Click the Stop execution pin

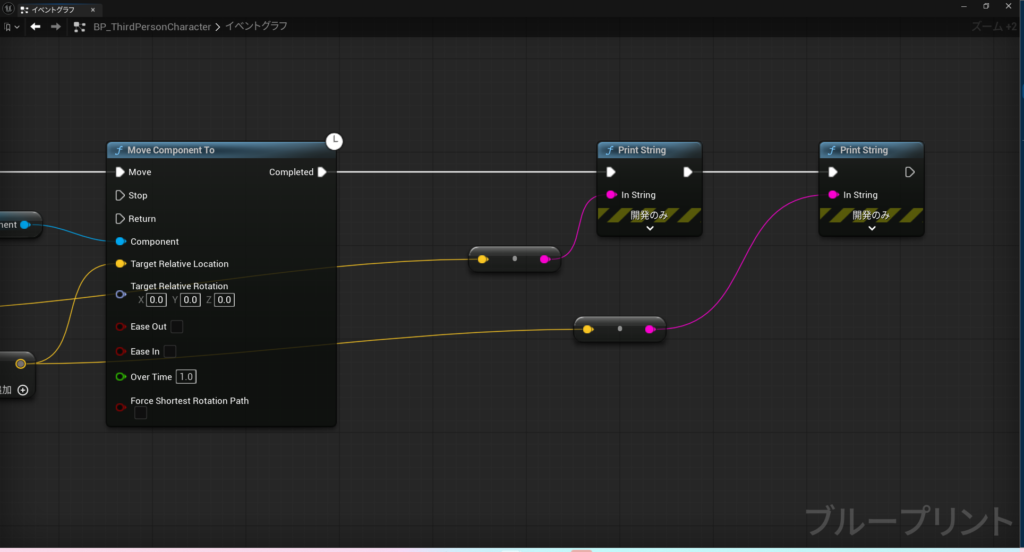[x=120, y=196]
